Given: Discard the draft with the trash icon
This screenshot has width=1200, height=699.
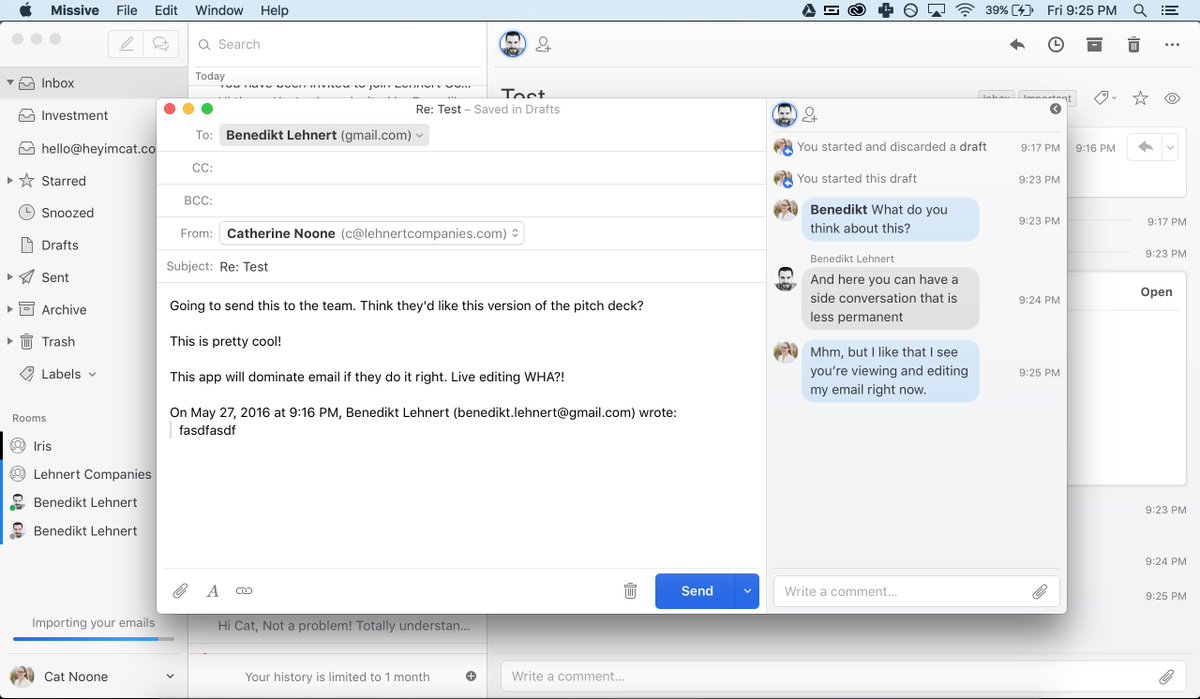Looking at the screenshot, I should (630, 591).
